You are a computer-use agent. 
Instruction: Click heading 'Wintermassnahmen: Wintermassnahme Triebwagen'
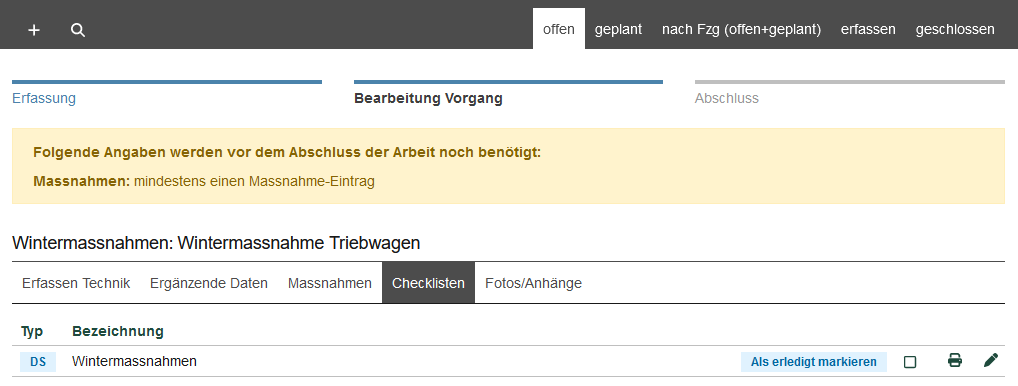216,243
